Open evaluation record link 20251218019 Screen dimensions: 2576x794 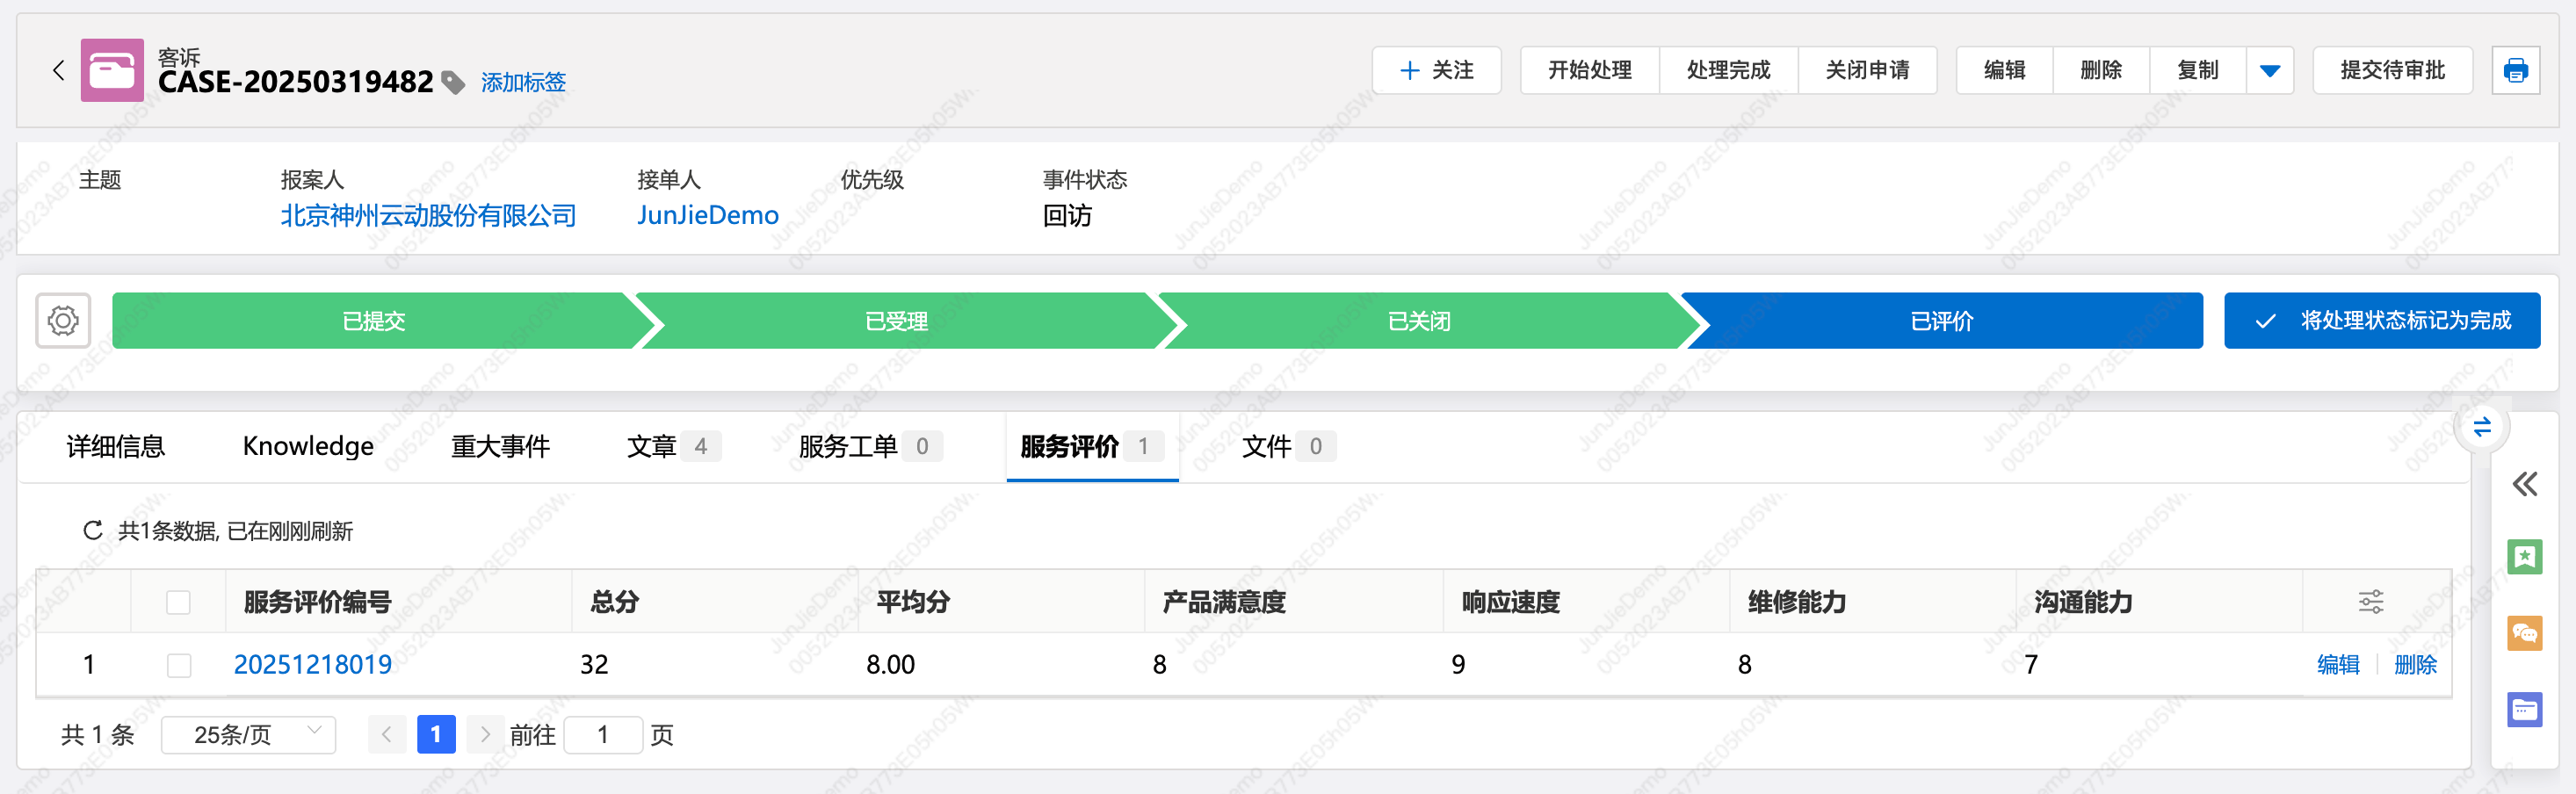pos(313,665)
